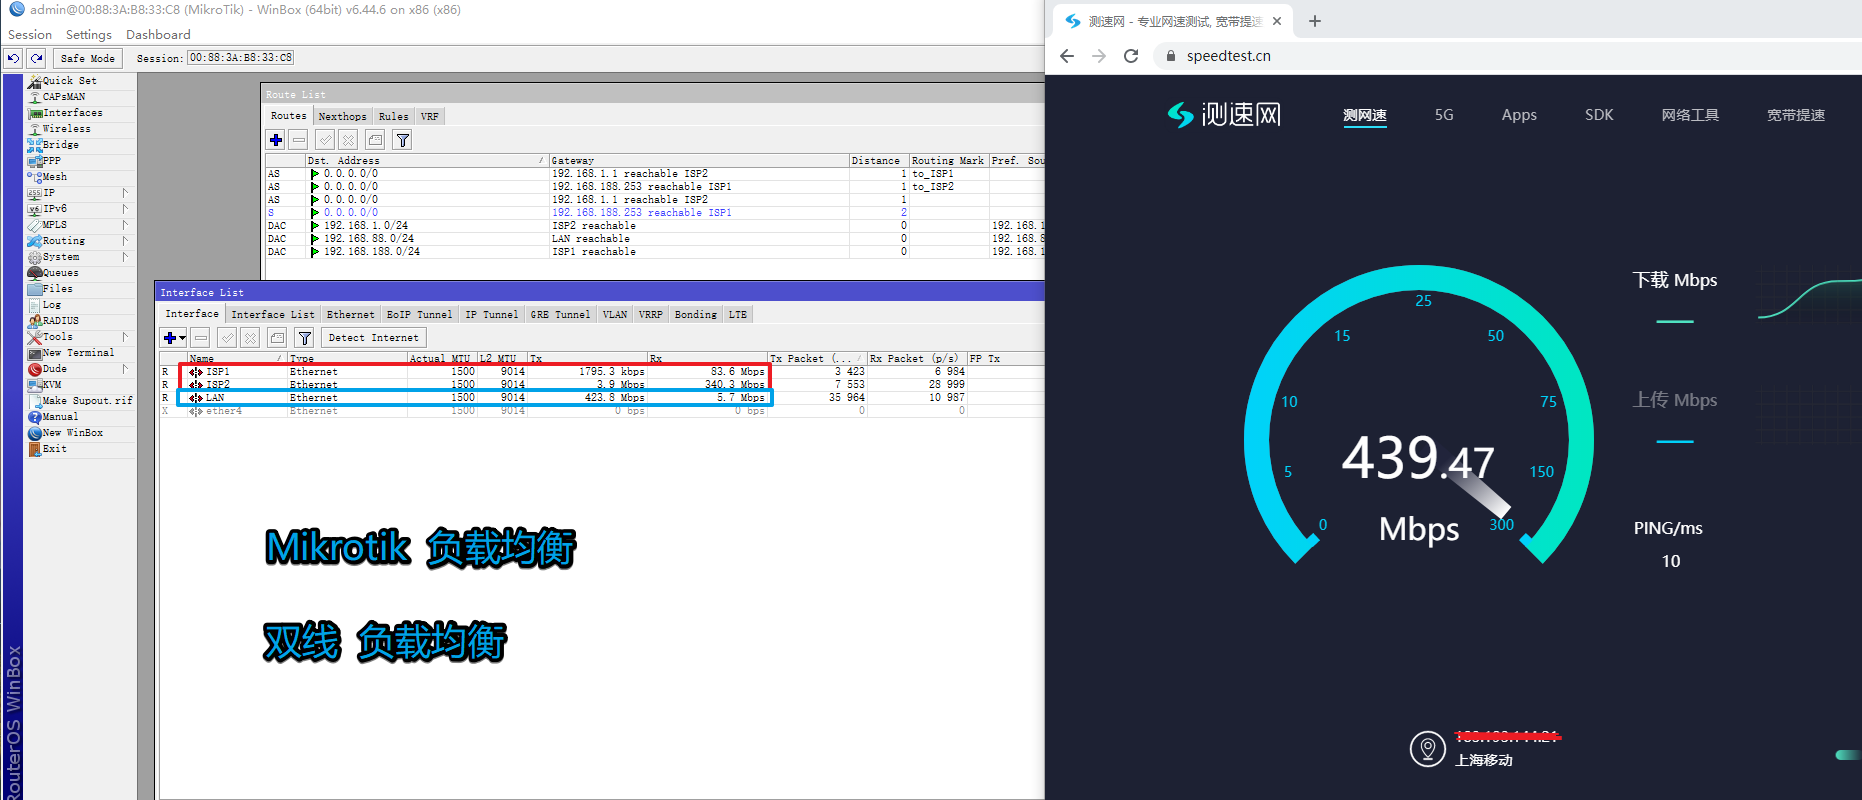The image size is (1862, 800).
Task: Remove selected route with minus icon
Action: click(298, 140)
